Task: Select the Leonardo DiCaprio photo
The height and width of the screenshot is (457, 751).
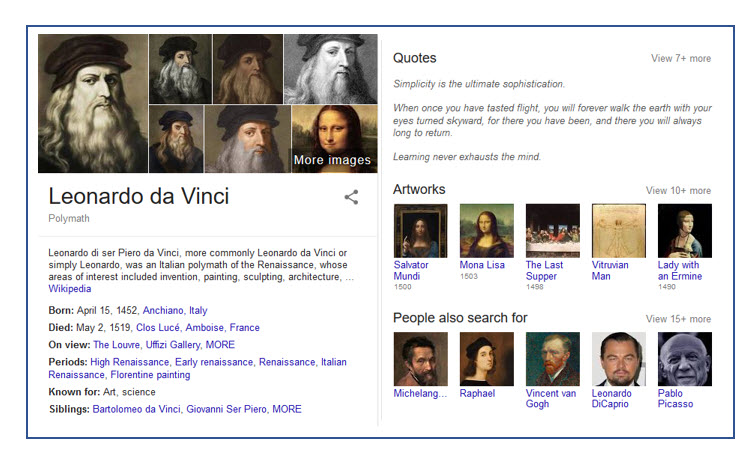Action: pyautogui.click(x=618, y=359)
